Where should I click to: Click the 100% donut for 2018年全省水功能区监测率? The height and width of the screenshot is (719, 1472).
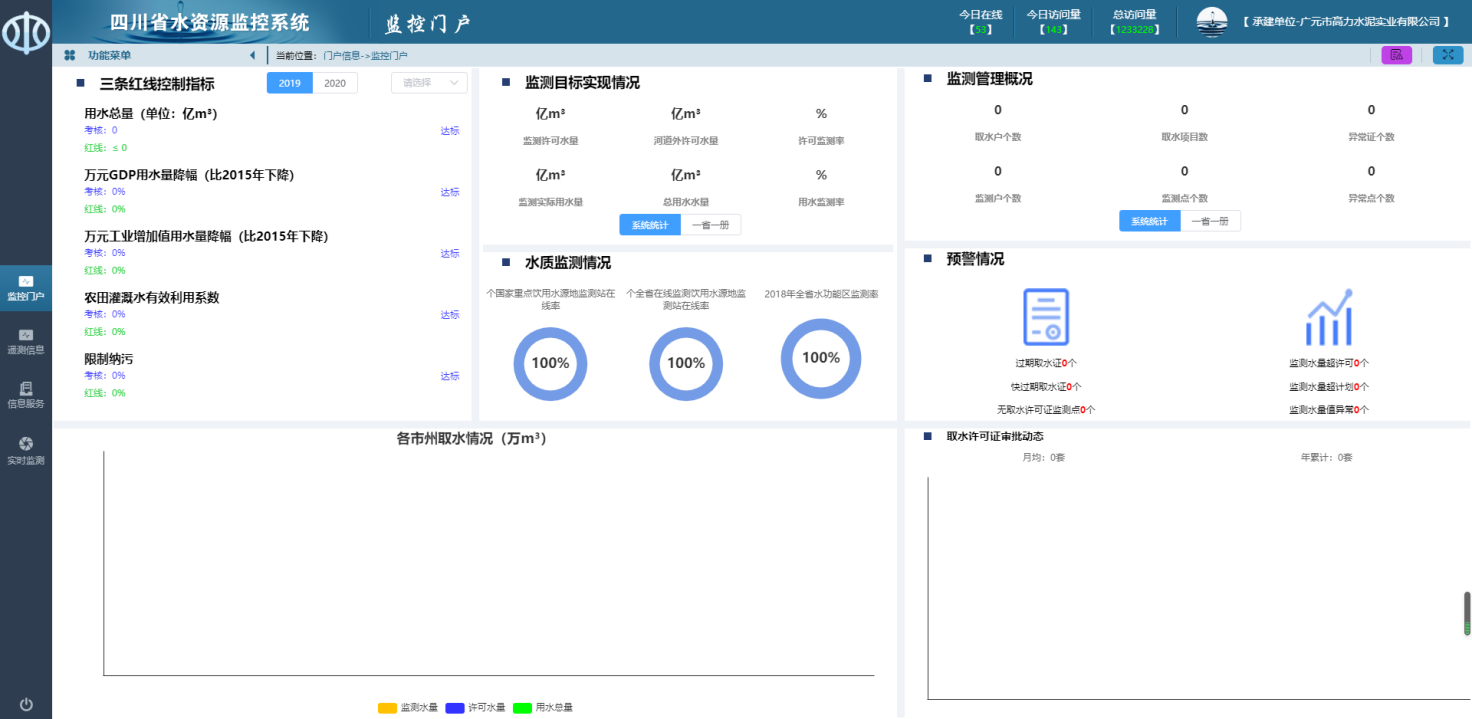[821, 358]
